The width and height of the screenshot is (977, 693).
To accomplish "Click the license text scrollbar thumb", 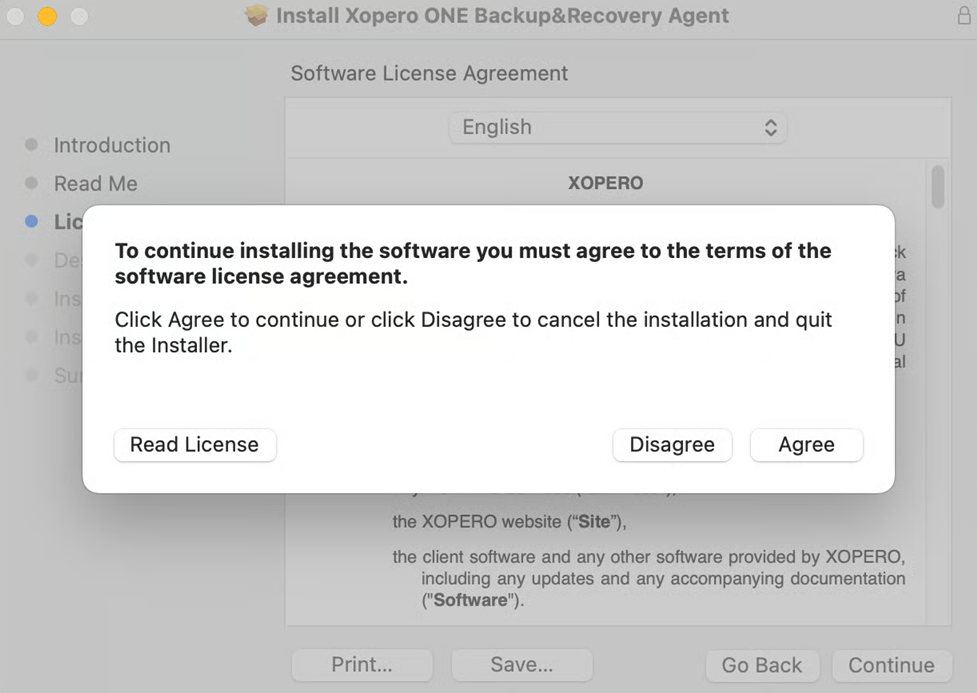I will pos(937,187).
